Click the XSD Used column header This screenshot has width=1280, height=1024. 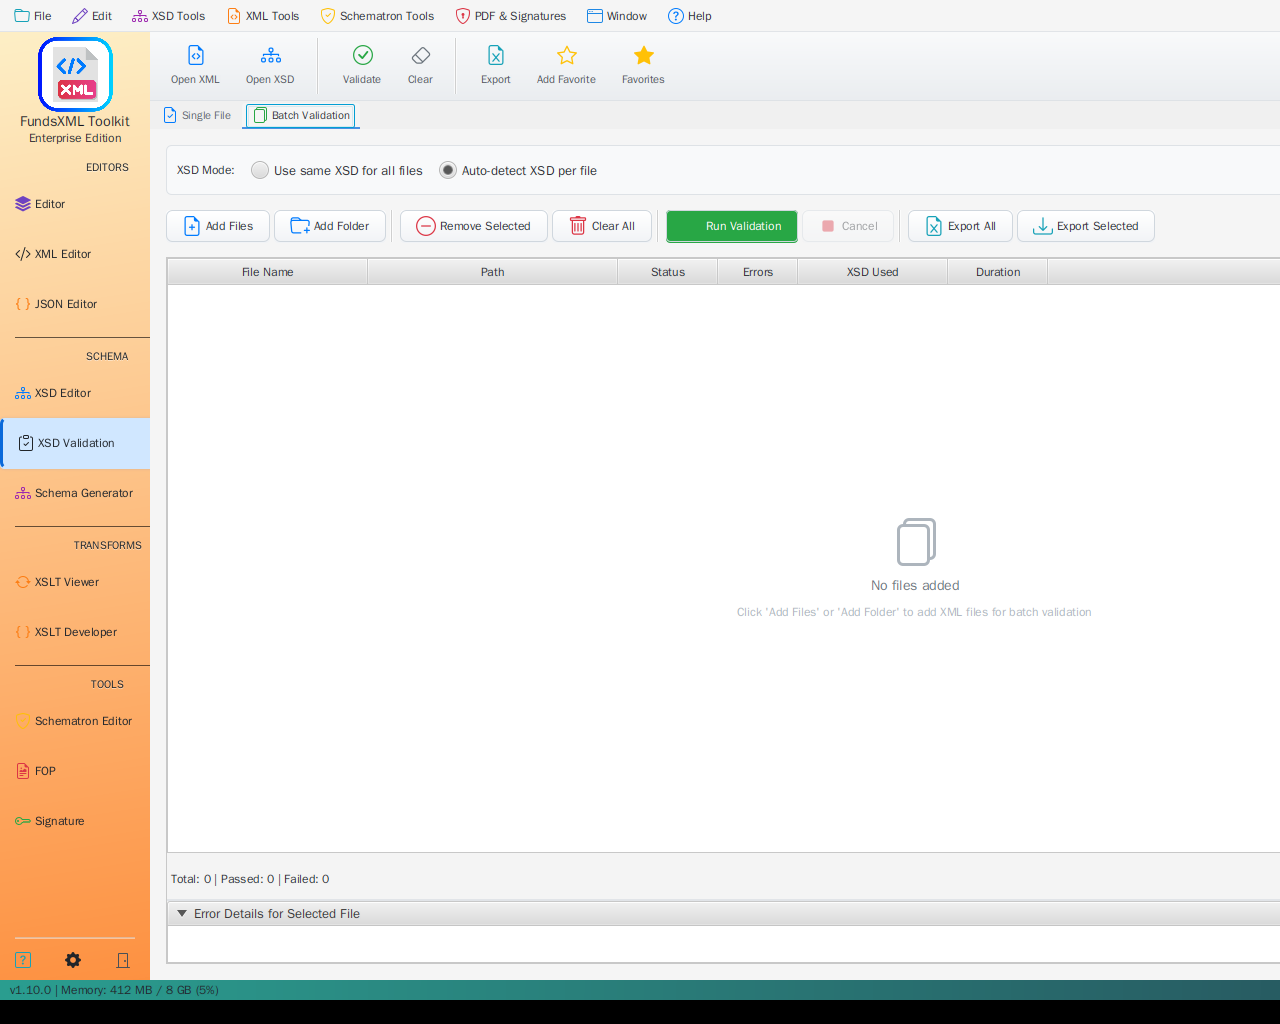click(873, 272)
